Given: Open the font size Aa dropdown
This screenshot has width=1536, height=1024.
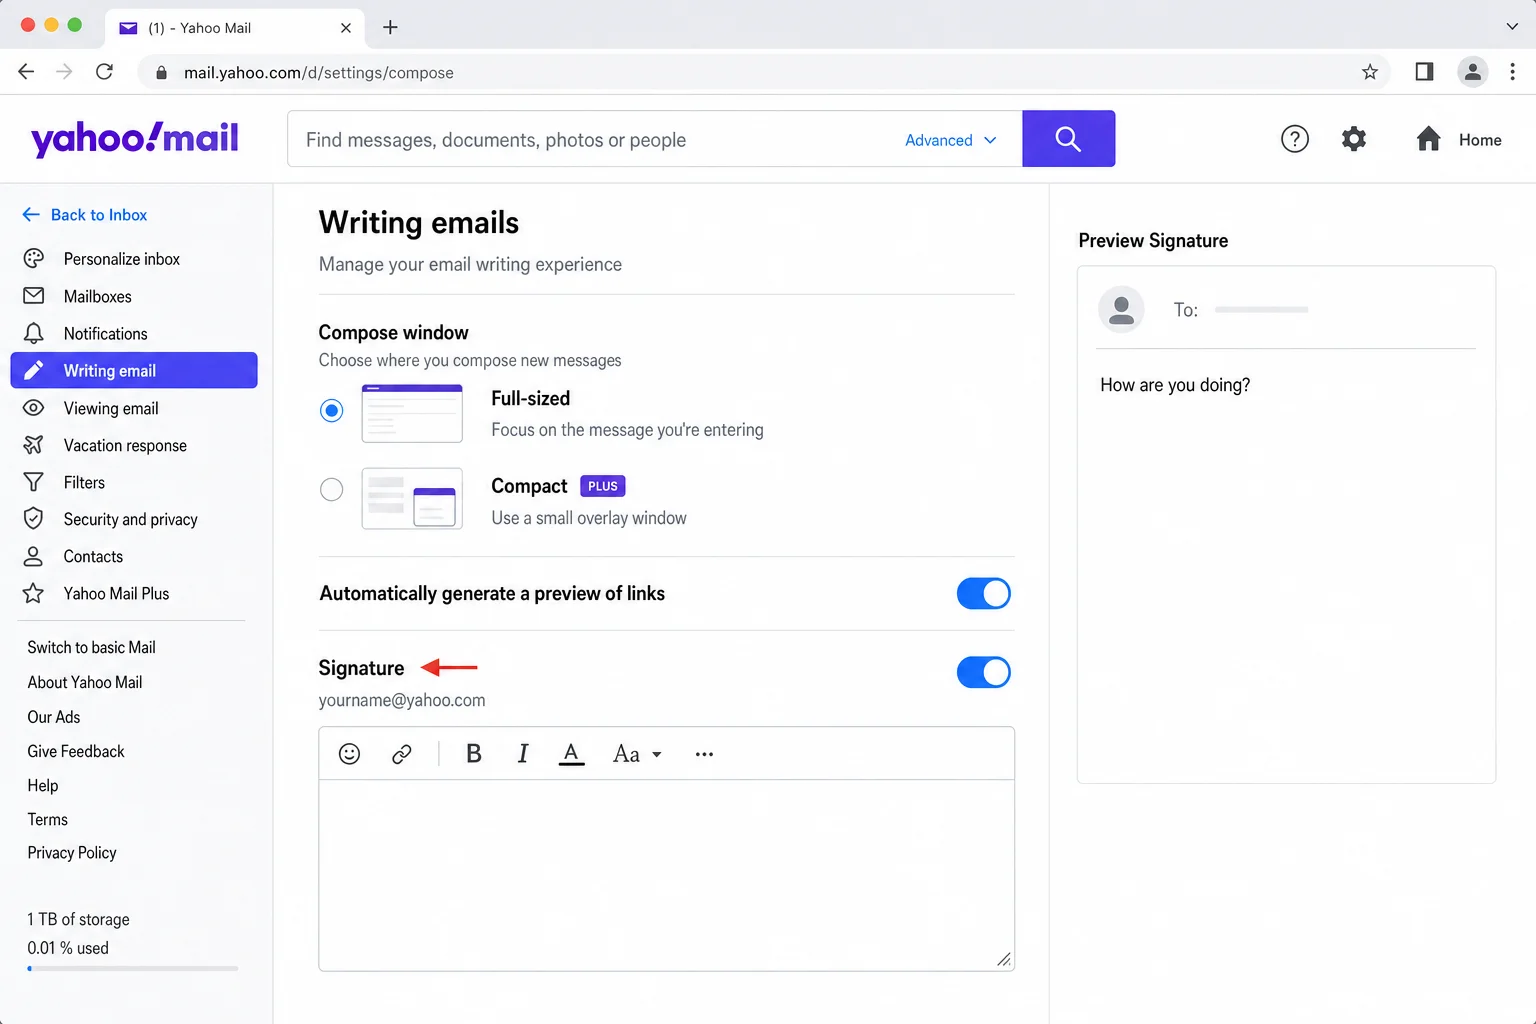Looking at the screenshot, I should (x=637, y=754).
